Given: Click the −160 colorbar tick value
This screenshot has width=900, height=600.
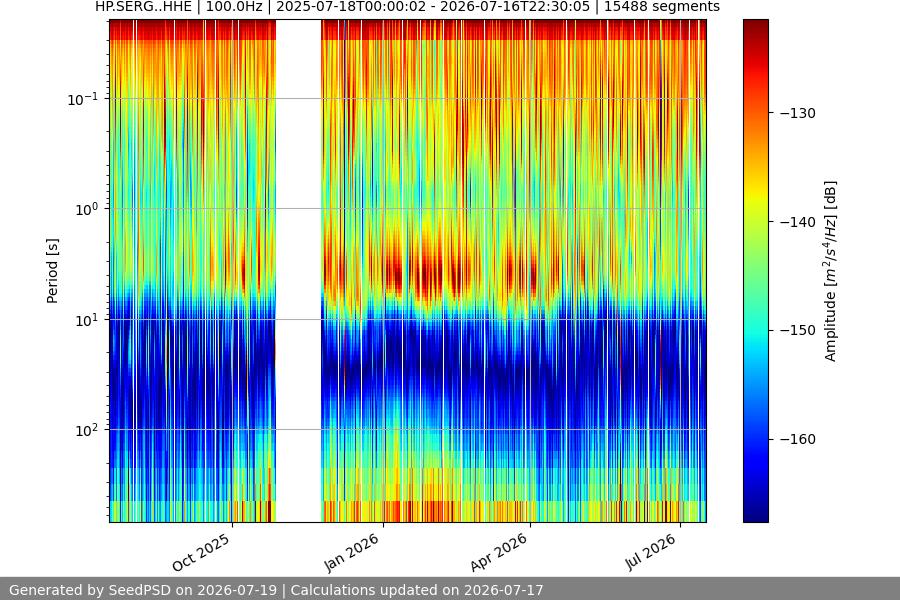Looking at the screenshot, I should pos(797,439).
